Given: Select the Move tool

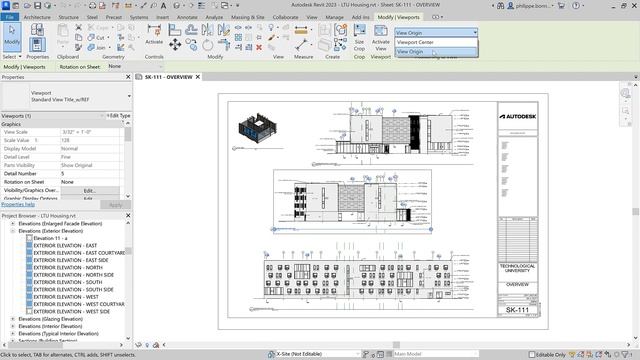Looking at the screenshot, I should [x=175, y=44].
